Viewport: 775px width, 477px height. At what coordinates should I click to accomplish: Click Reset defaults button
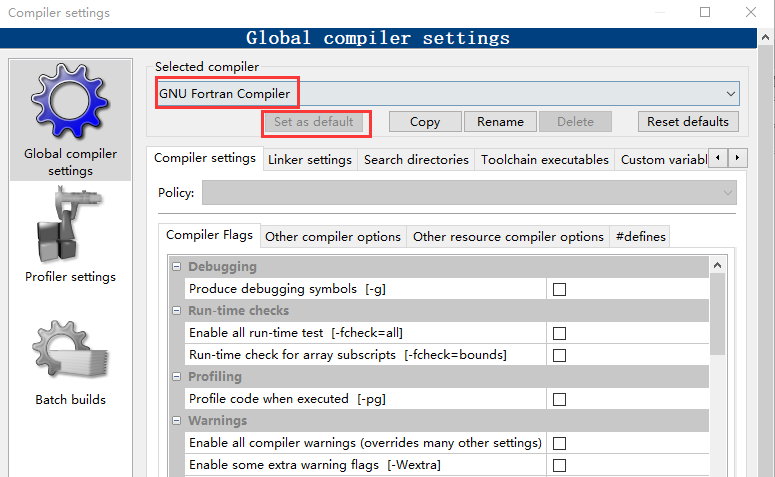click(688, 122)
